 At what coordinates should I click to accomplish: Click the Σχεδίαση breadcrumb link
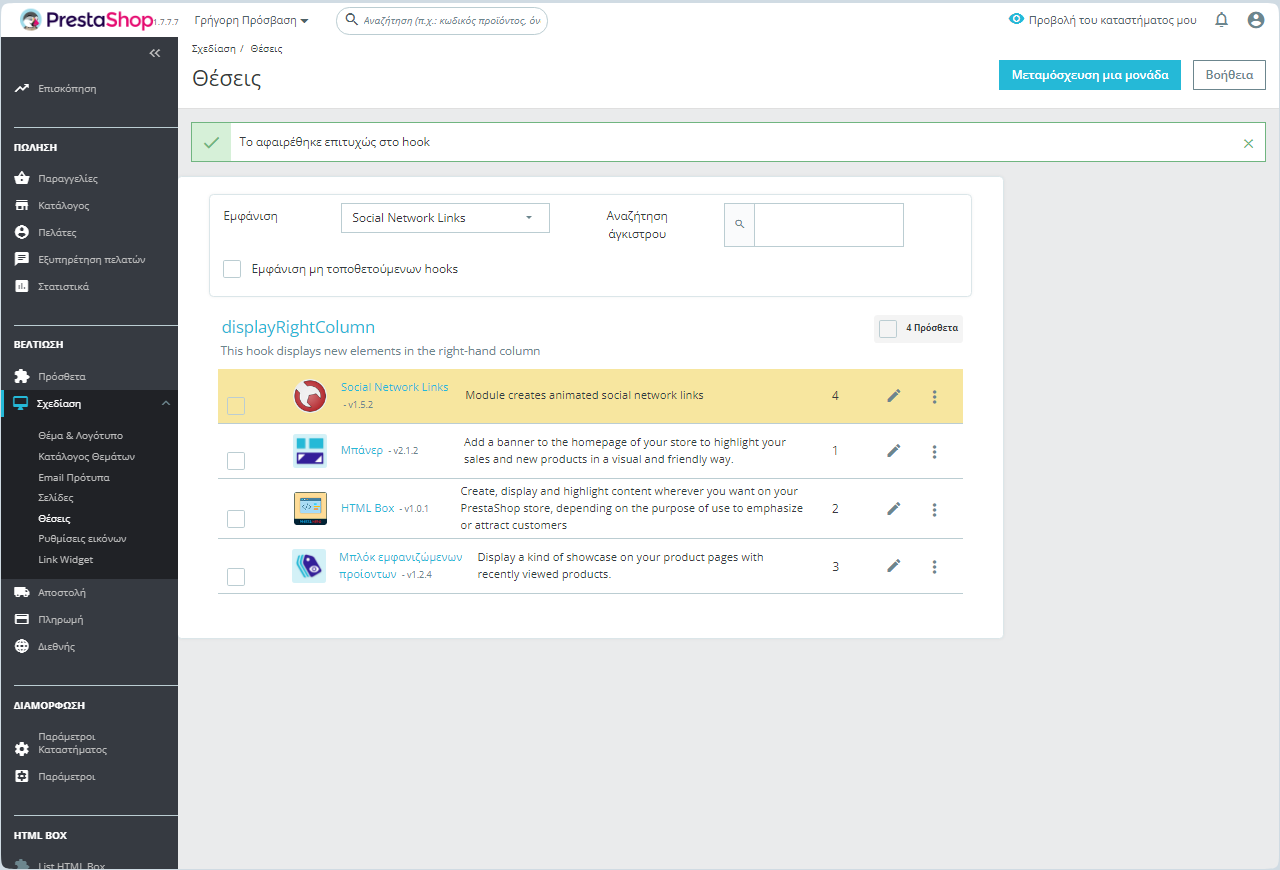(214, 48)
